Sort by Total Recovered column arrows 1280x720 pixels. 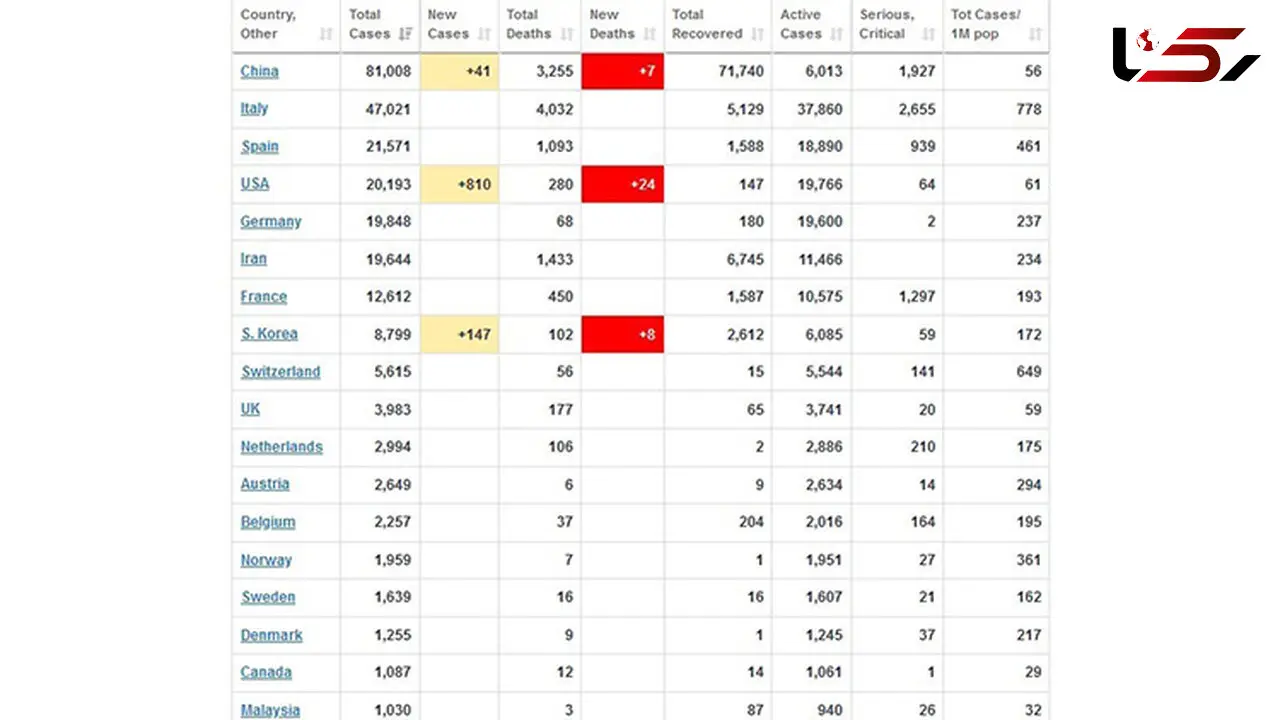[757, 34]
